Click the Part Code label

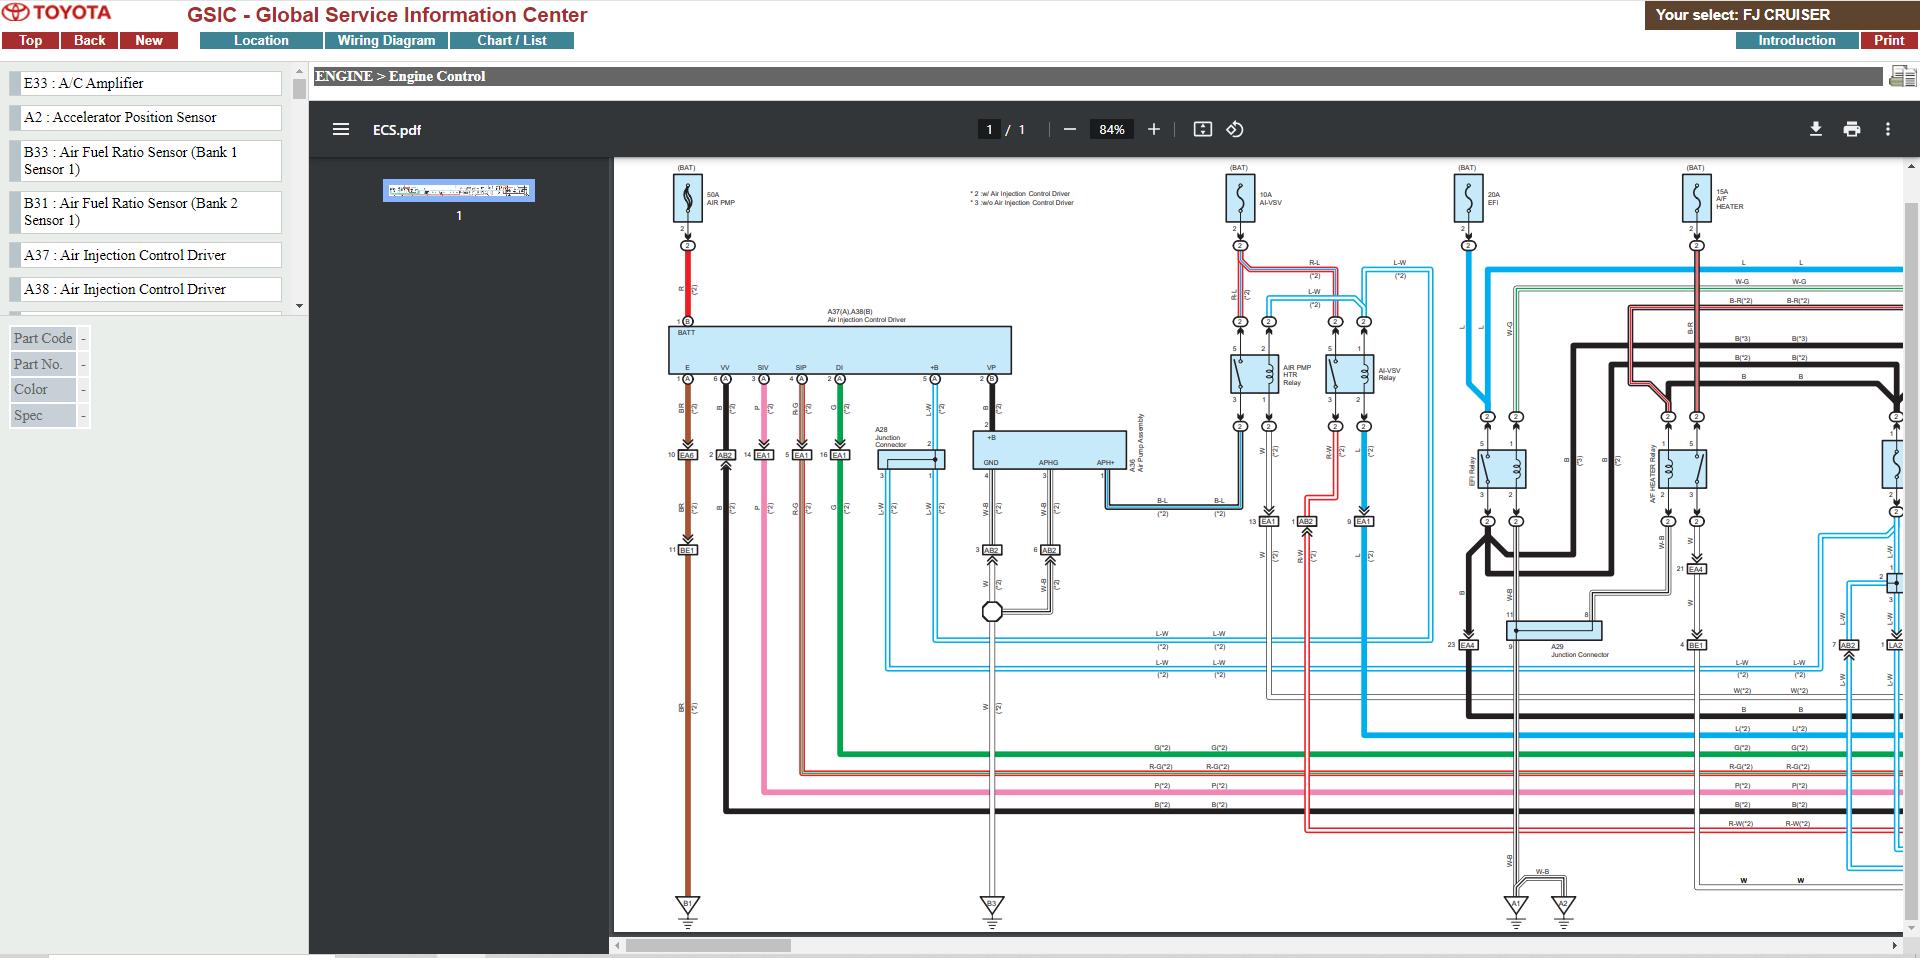(x=43, y=338)
